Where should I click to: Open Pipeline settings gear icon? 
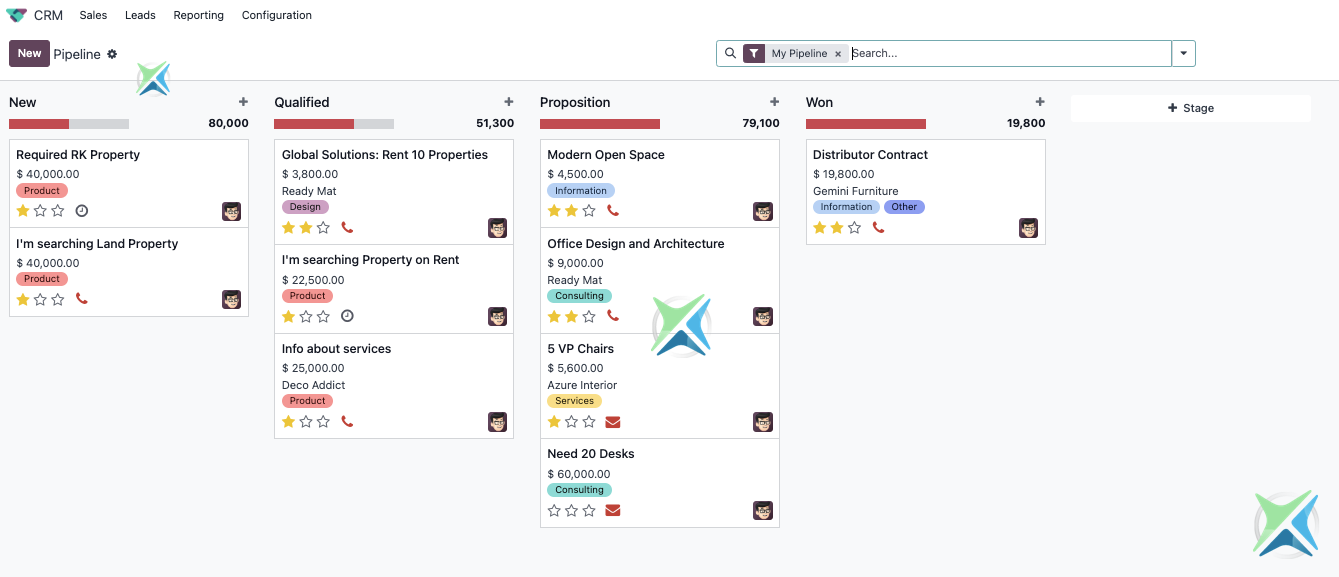(112, 54)
